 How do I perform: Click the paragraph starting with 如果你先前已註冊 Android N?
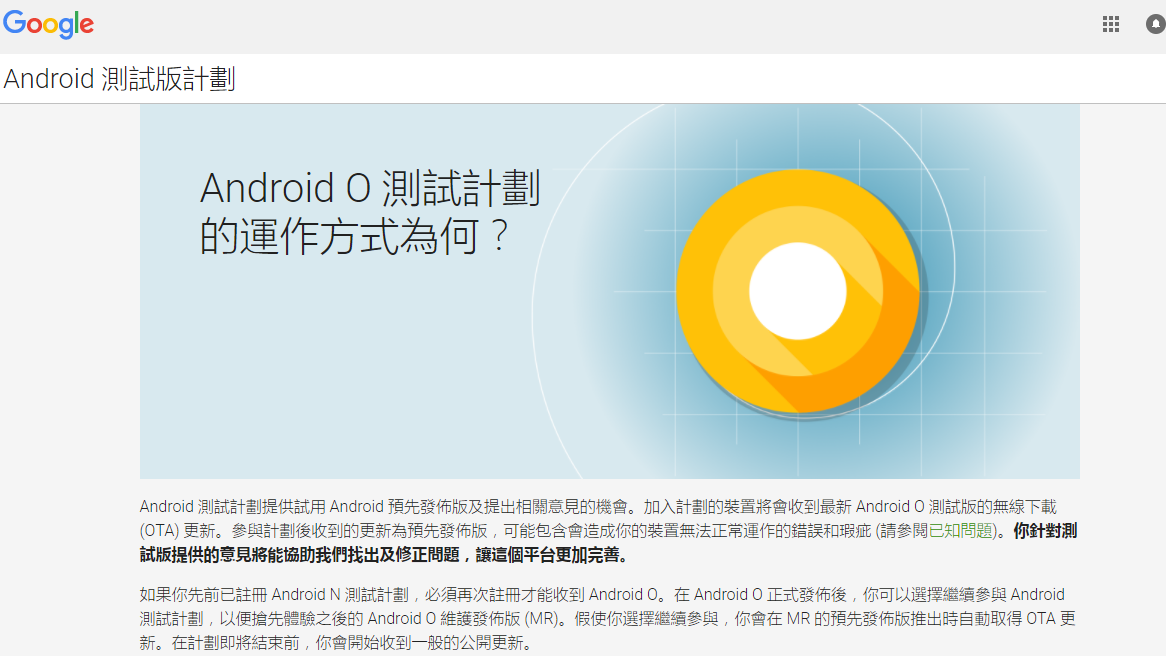608,619
